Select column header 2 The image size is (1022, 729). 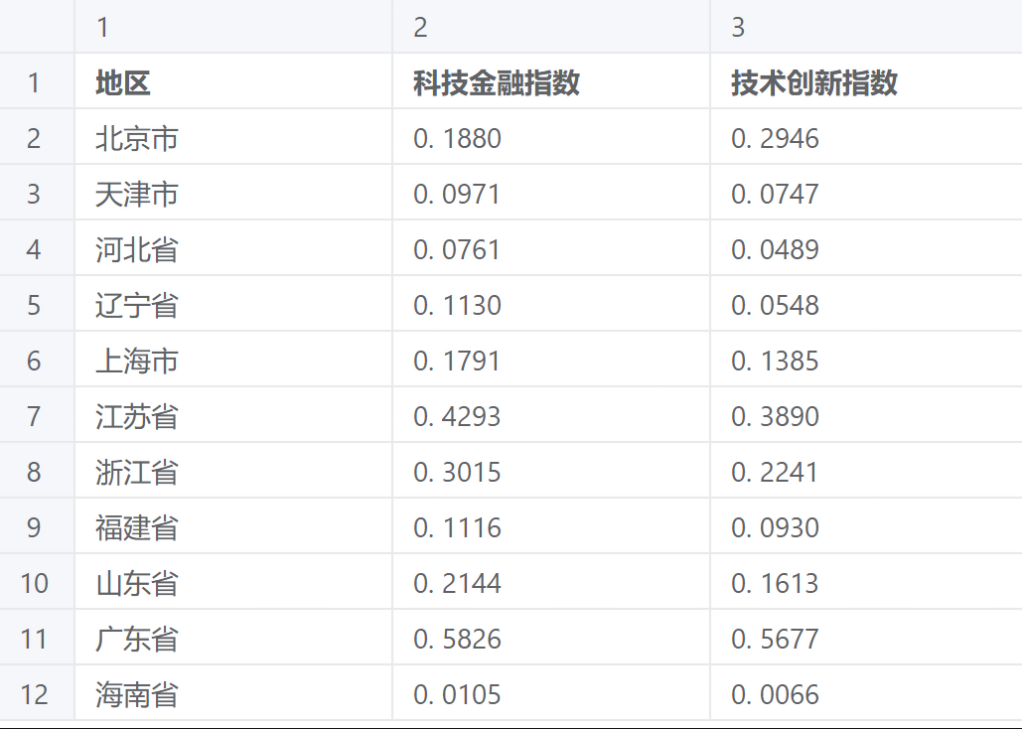coord(550,27)
